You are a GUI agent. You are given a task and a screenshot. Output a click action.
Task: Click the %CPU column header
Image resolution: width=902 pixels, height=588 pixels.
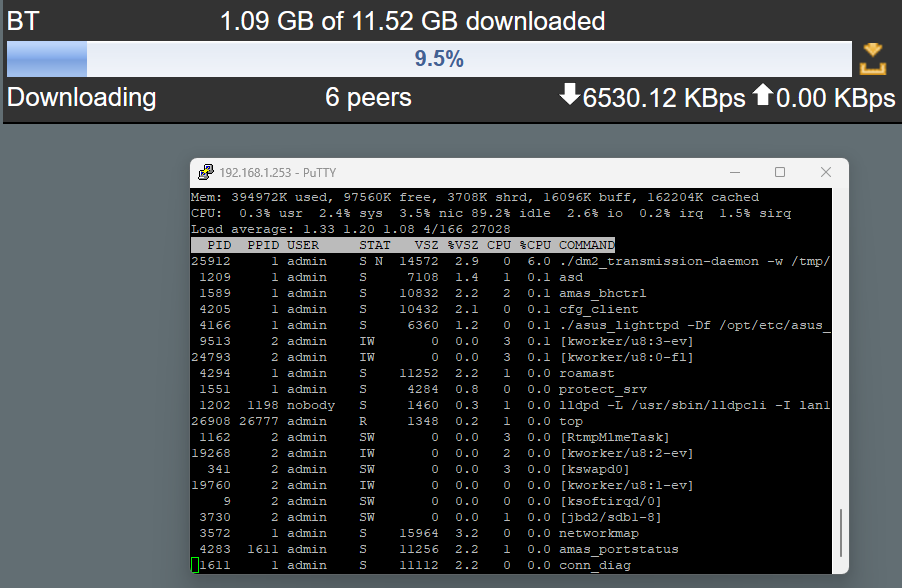[x=535, y=245]
